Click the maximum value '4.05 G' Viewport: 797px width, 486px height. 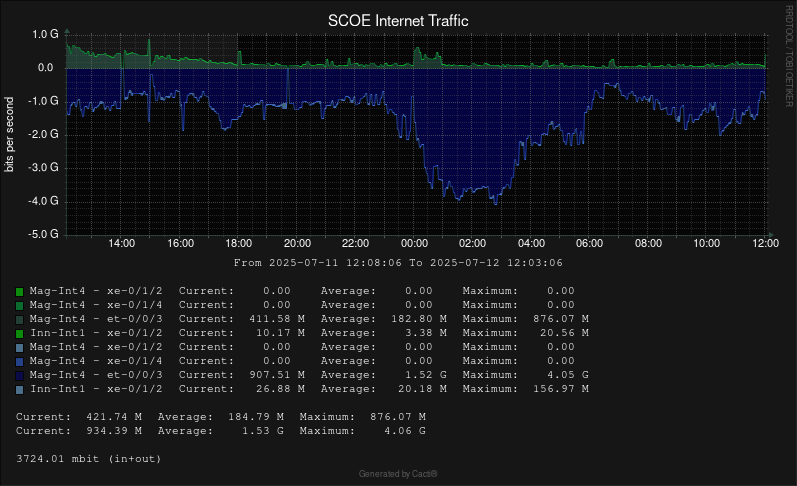tap(568, 375)
